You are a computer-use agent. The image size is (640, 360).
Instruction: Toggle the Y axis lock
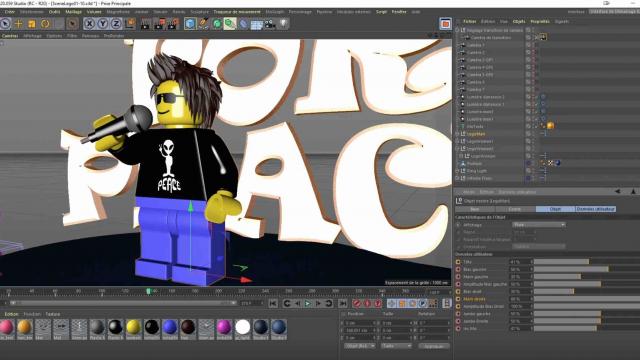click(103, 24)
